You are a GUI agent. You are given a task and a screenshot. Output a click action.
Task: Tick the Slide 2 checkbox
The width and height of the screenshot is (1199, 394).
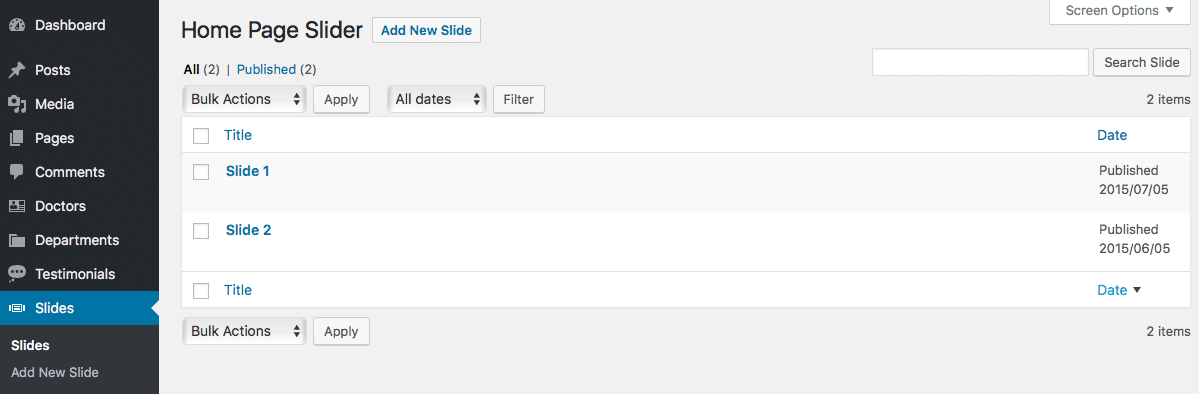coord(201,231)
